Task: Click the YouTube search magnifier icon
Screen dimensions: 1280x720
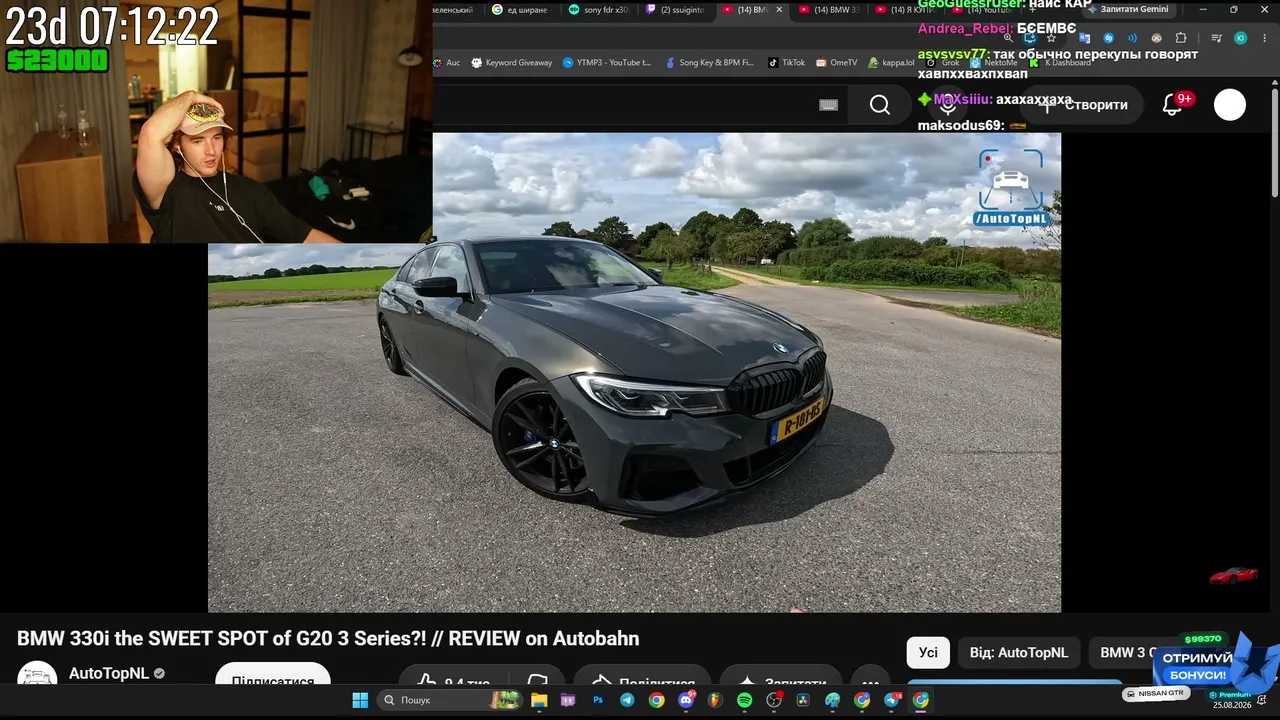Action: point(880,105)
